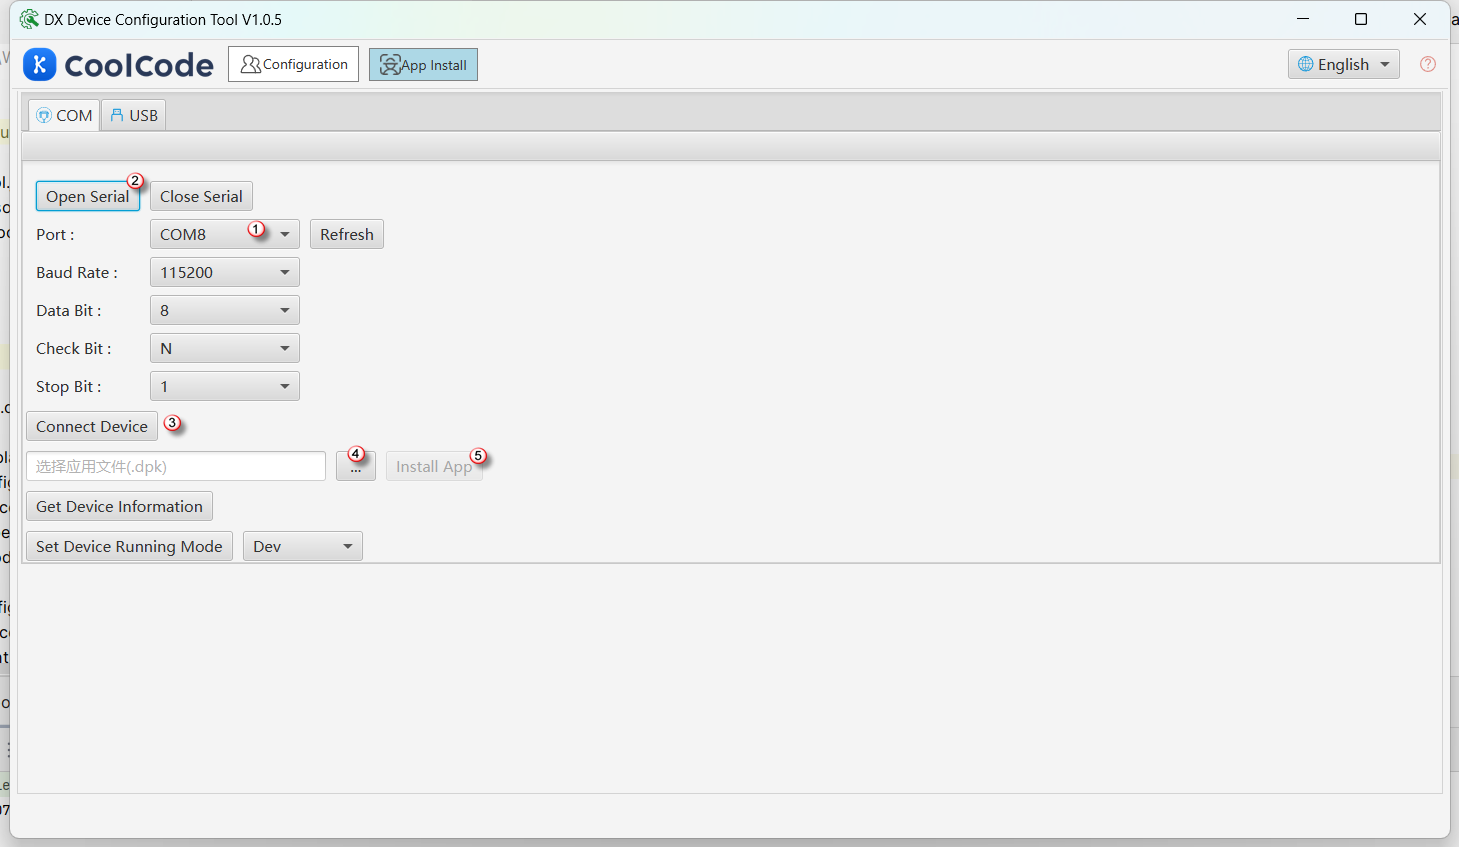The height and width of the screenshot is (847, 1459).
Task: Click the Data Bit label text
Action: [x=69, y=310]
